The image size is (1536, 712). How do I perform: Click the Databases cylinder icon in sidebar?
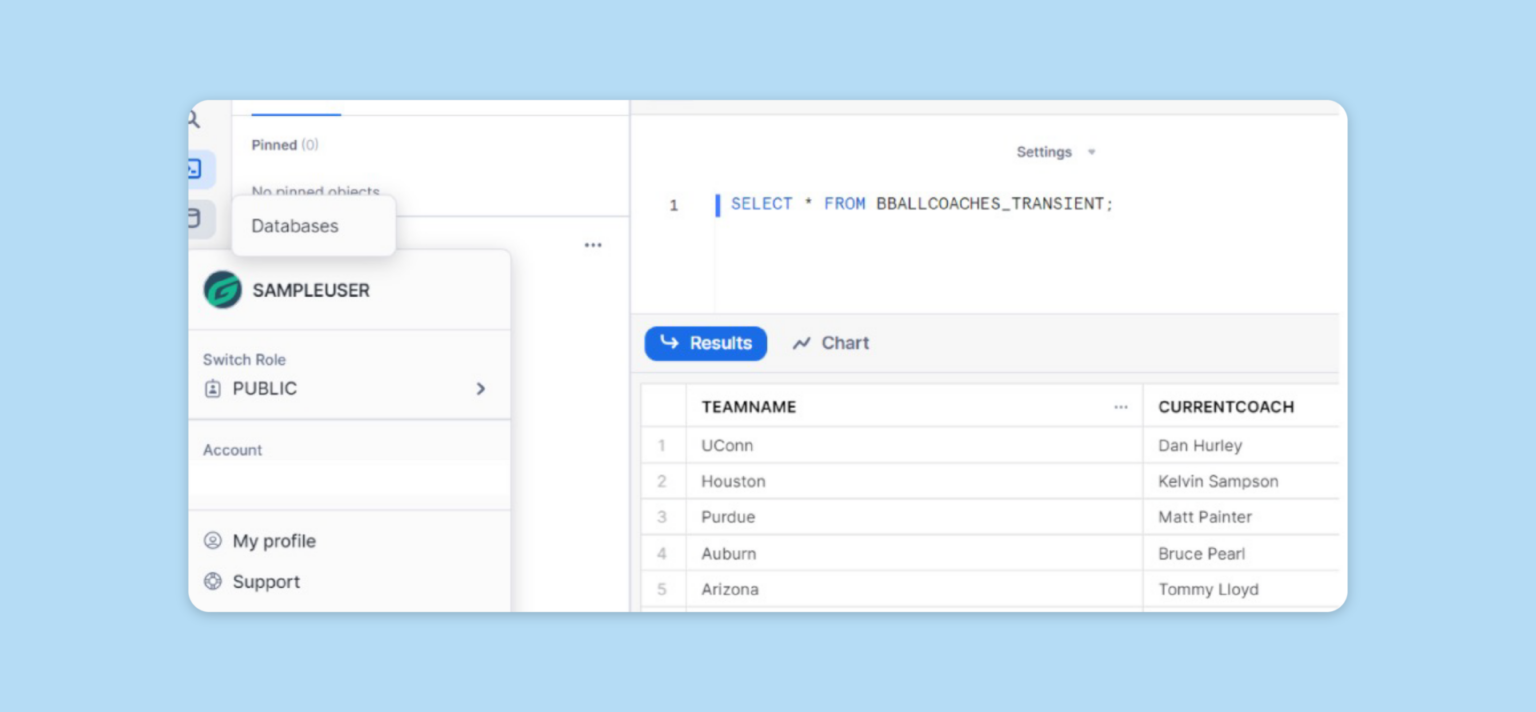coord(197,218)
